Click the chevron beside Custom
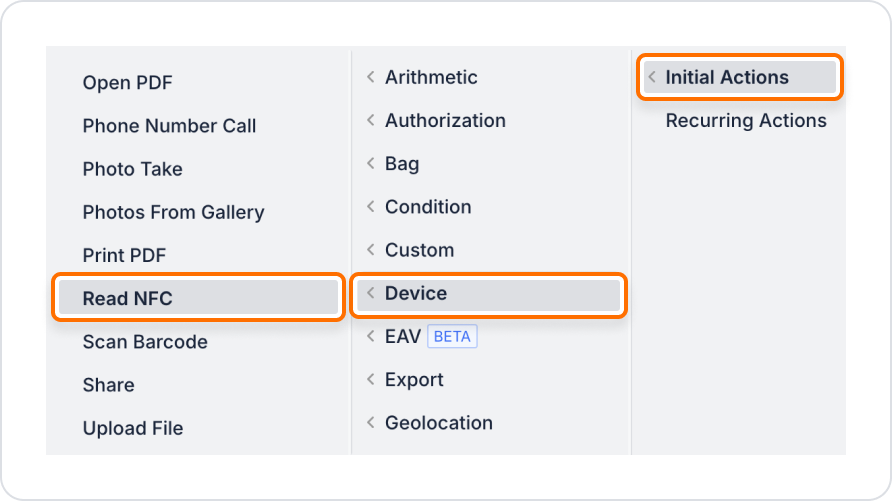Screen dimensions: 892x501 click(371, 250)
